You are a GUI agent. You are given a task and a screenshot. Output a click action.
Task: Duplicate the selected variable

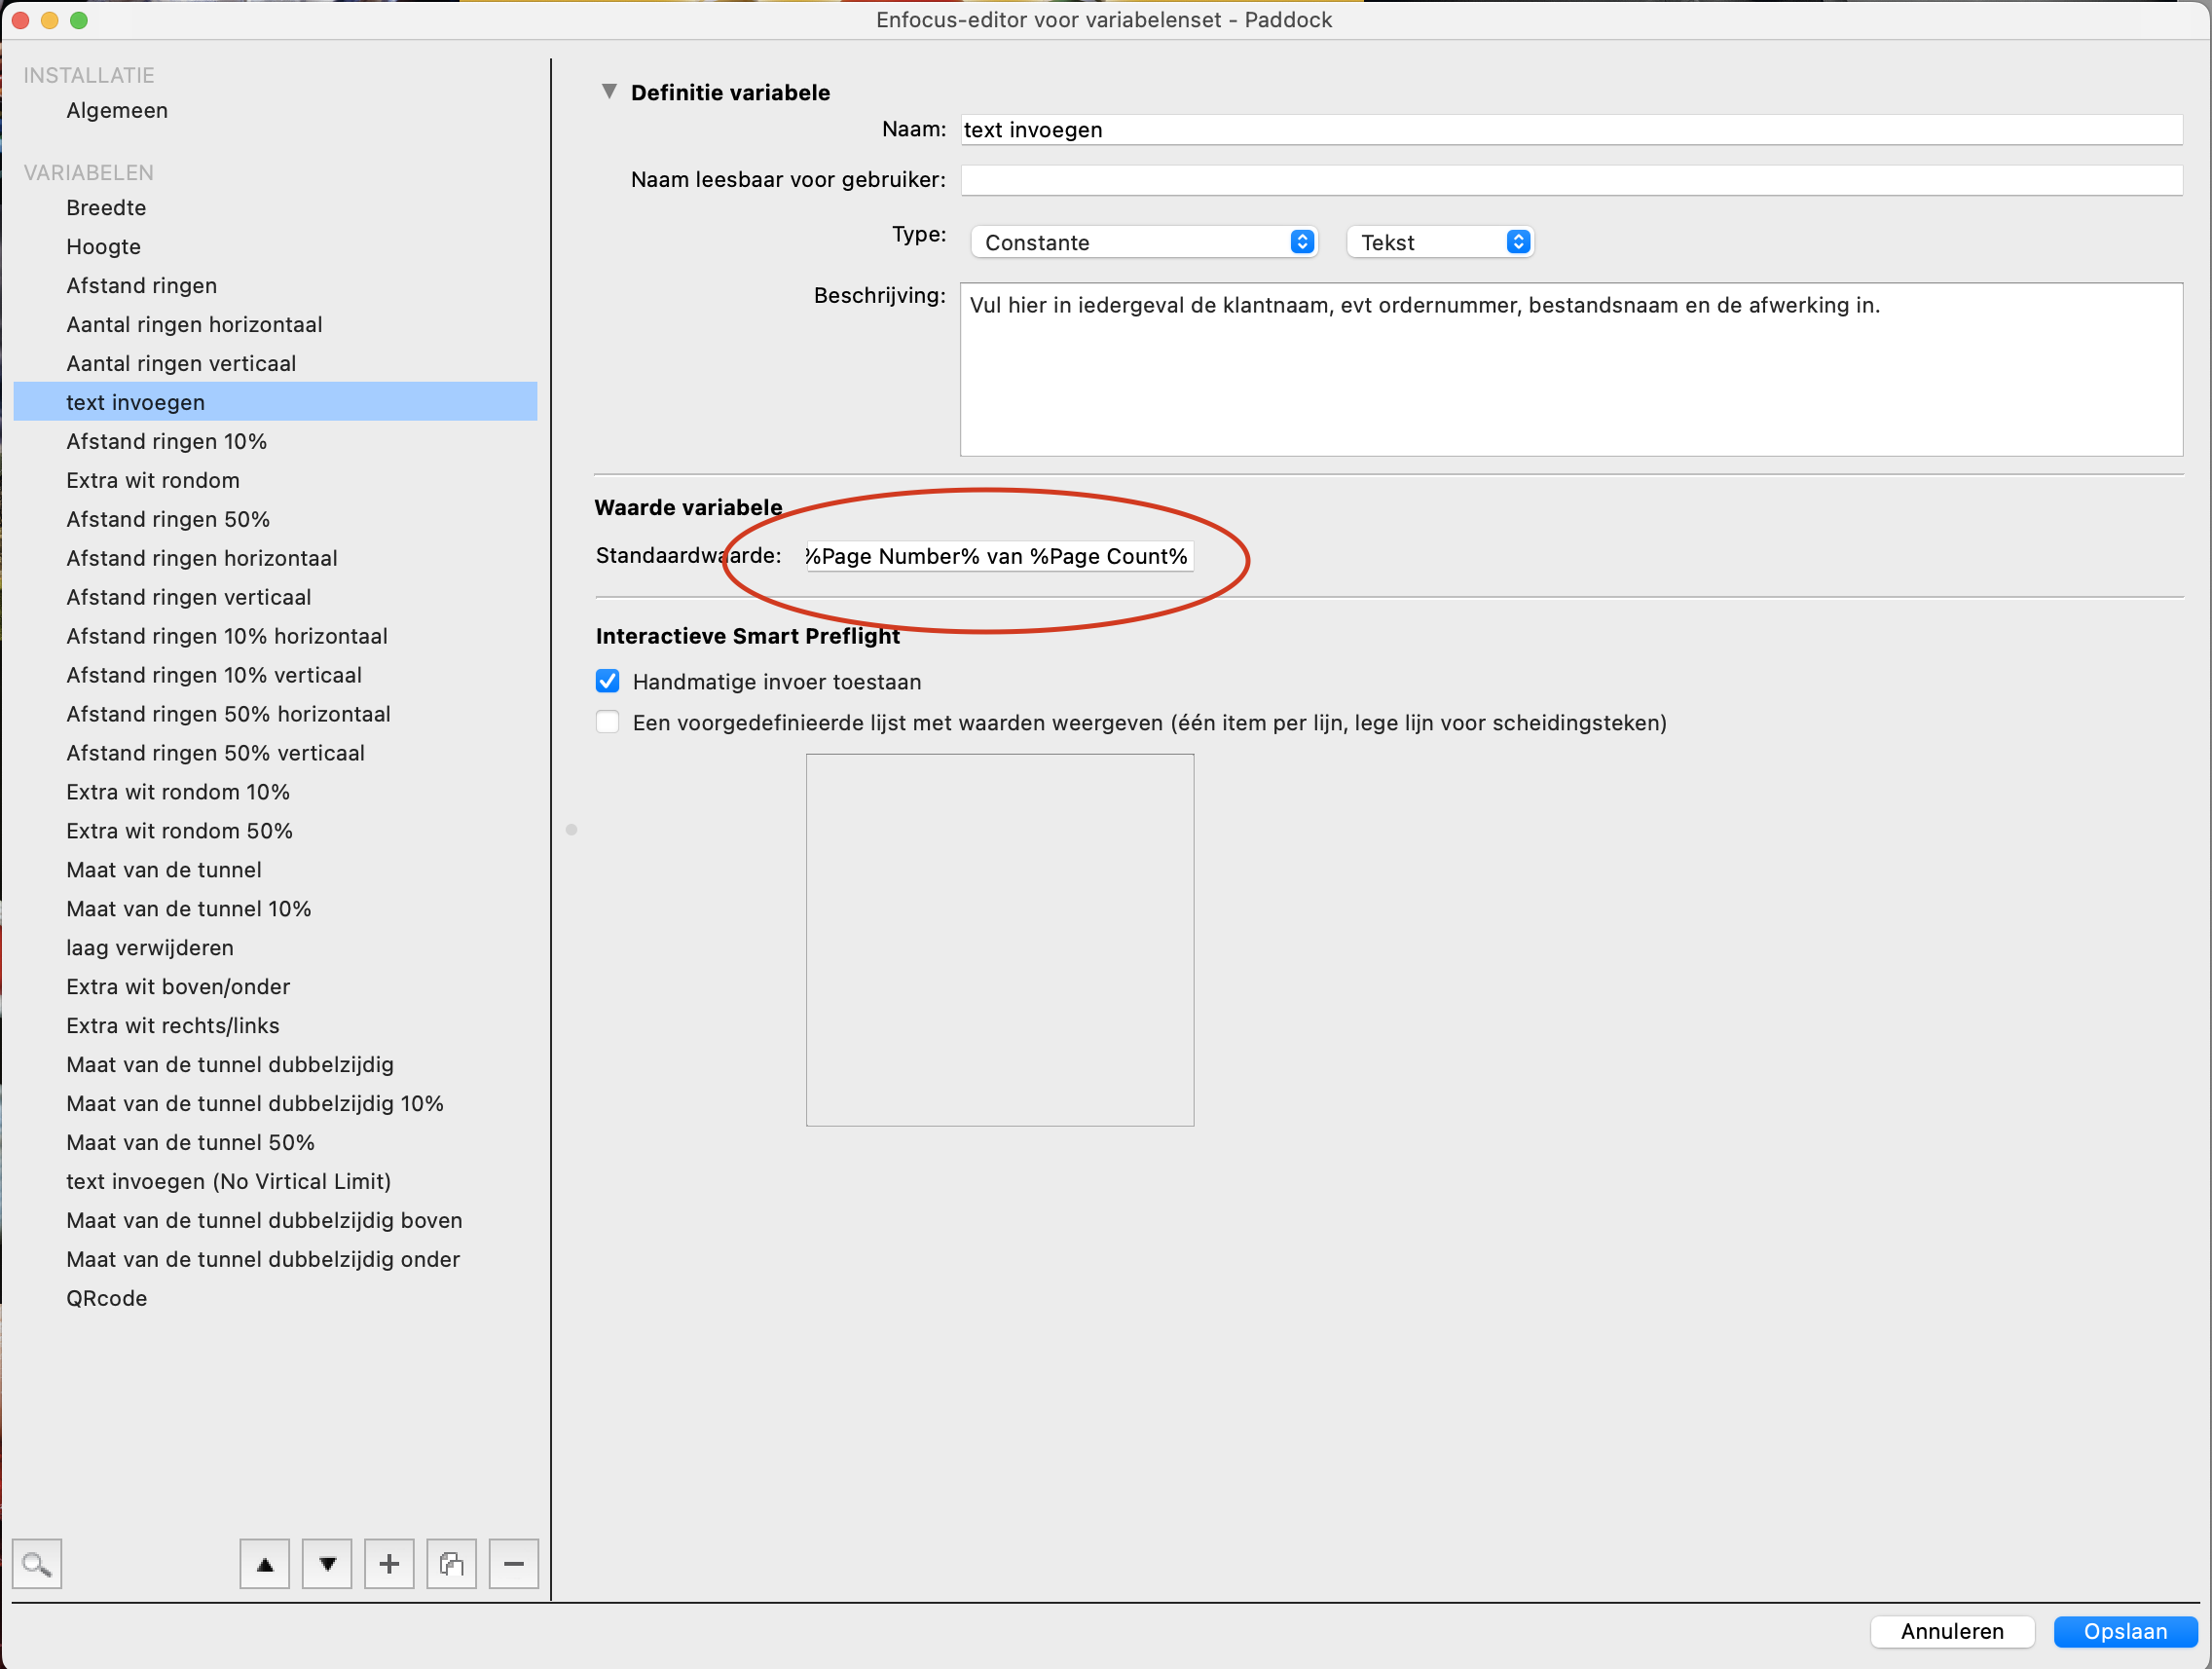452,1563
